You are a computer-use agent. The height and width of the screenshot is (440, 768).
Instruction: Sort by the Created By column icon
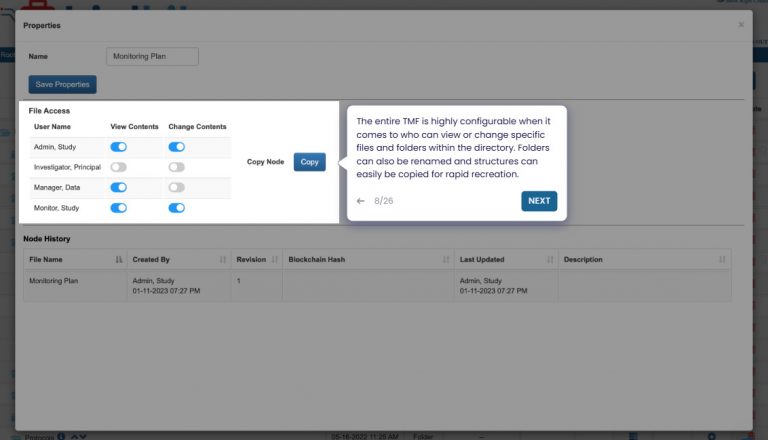[x=222, y=260]
